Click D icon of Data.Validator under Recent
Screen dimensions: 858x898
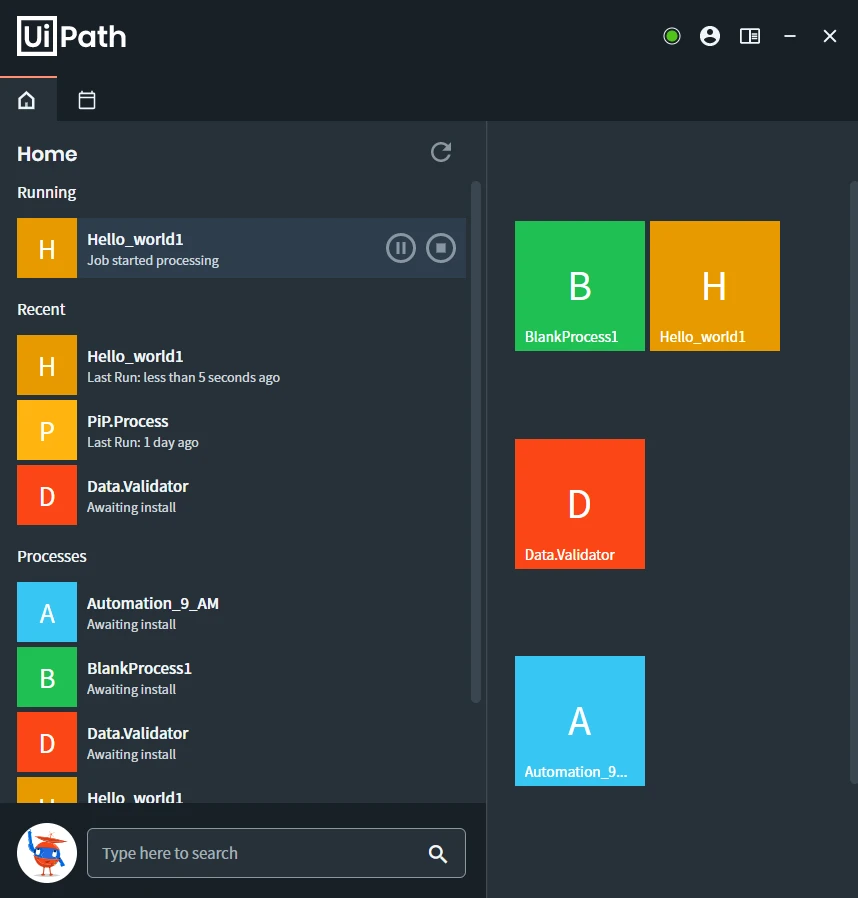[47, 495]
